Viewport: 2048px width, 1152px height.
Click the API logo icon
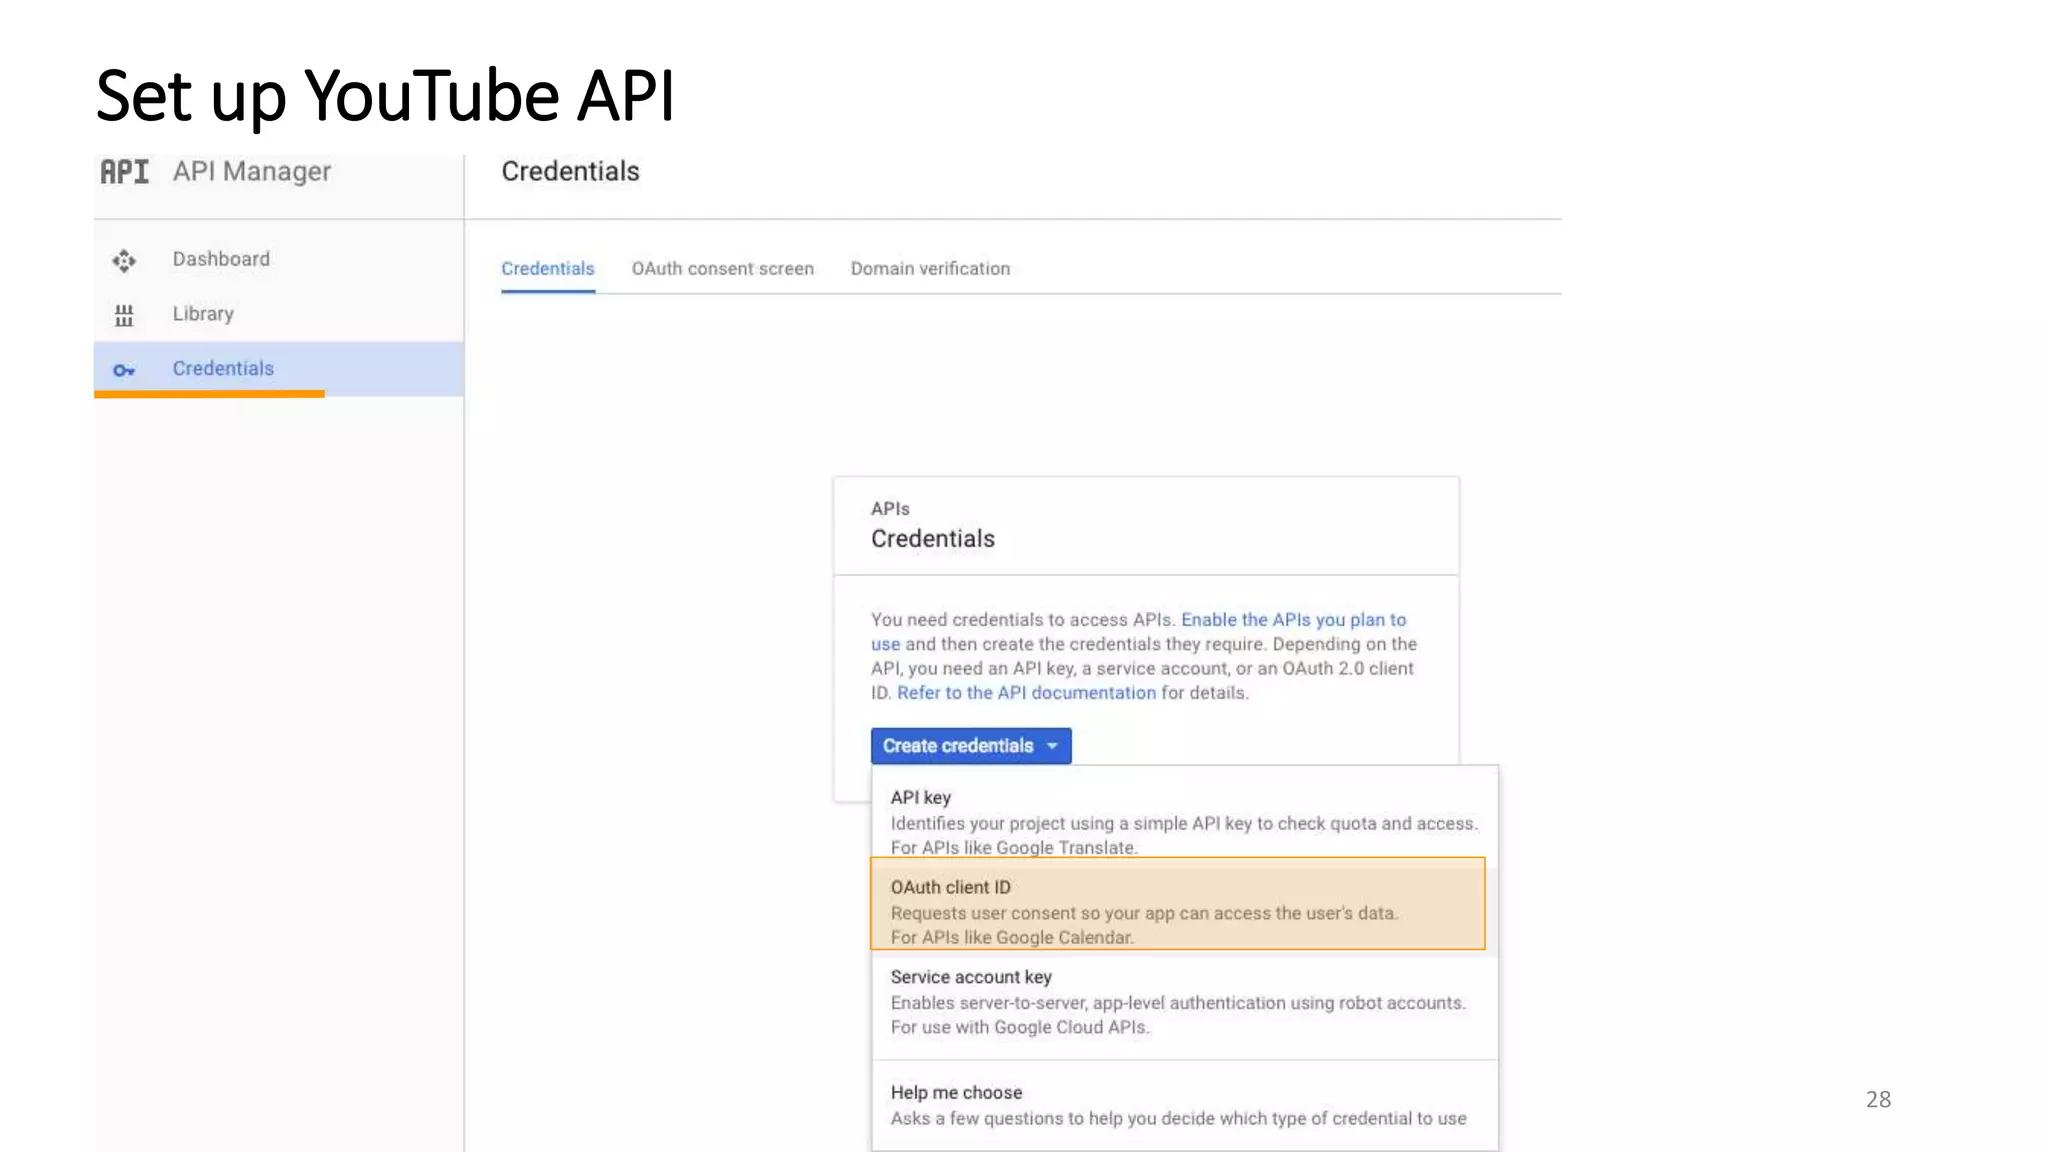(x=124, y=172)
